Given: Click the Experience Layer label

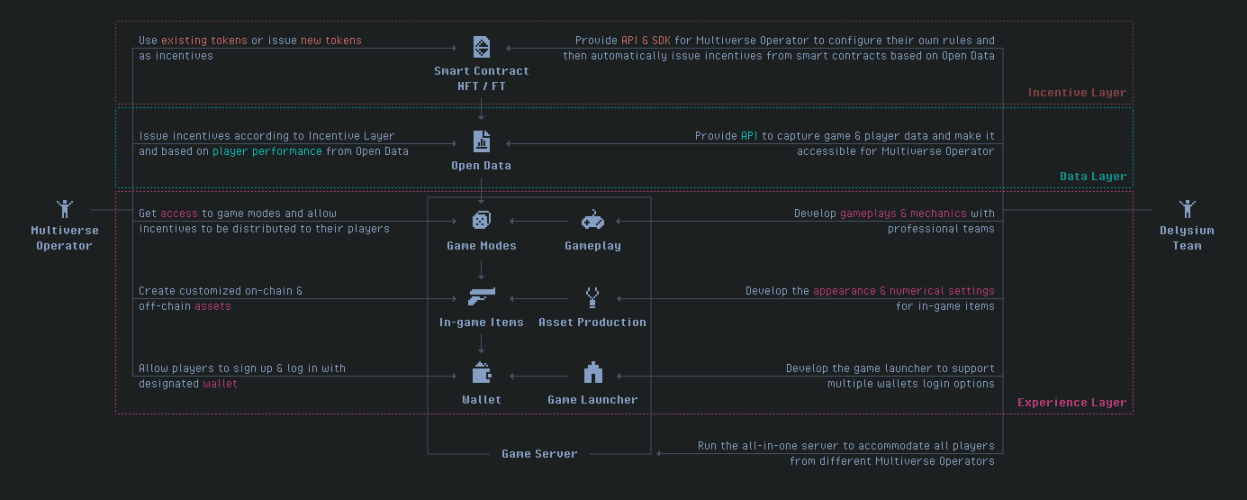Looking at the screenshot, I should pos(1072,403).
